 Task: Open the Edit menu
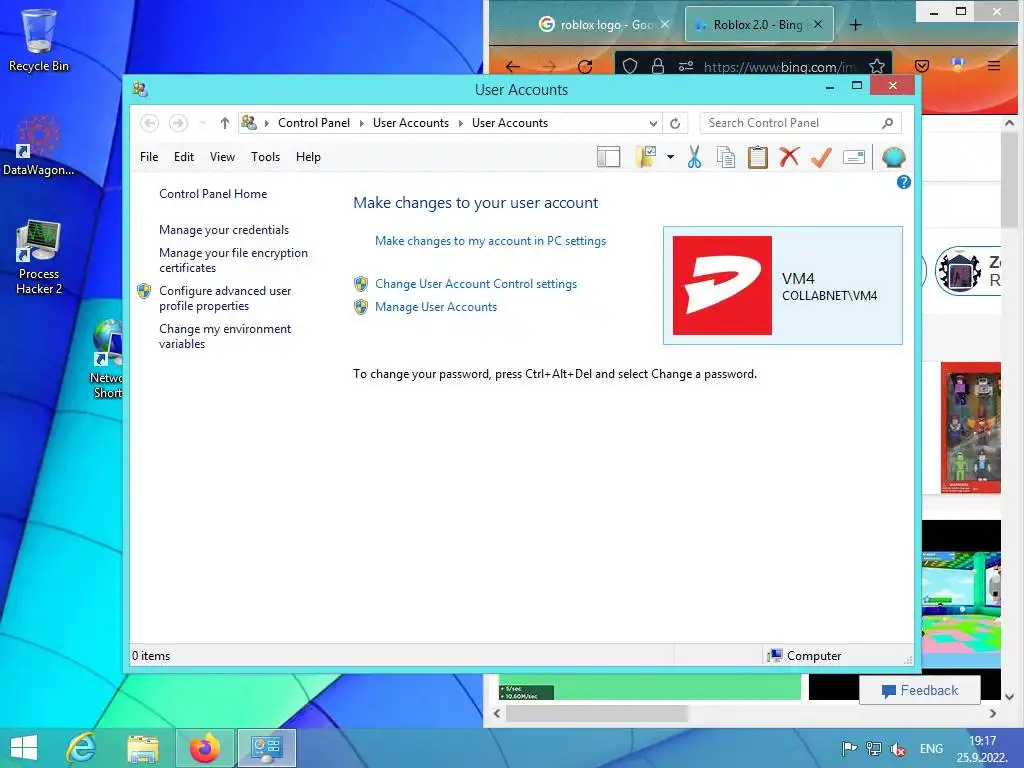(184, 157)
